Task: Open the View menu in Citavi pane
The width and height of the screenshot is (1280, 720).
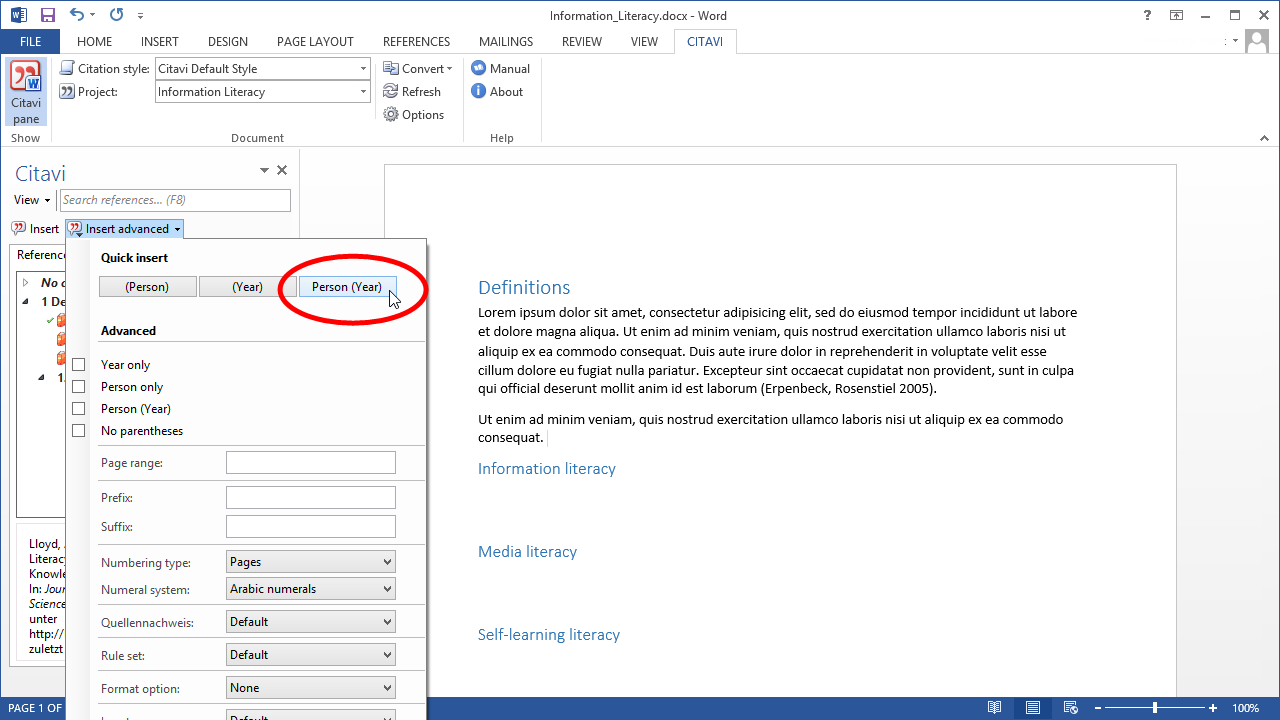Action: click(32, 200)
